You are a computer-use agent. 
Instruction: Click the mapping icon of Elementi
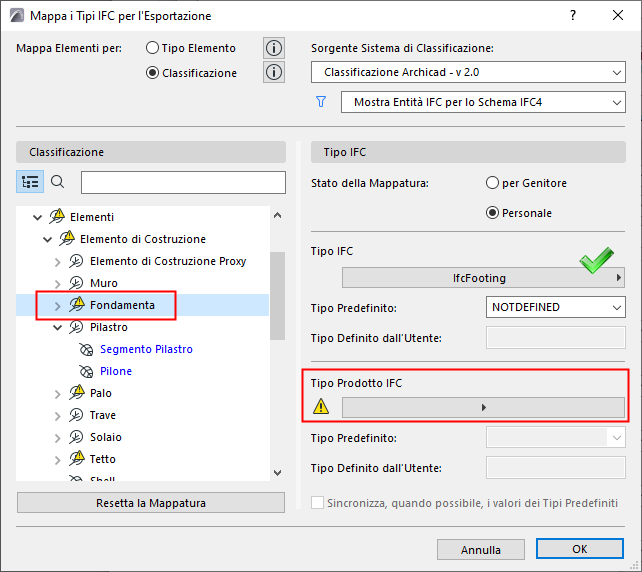[57, 216]
